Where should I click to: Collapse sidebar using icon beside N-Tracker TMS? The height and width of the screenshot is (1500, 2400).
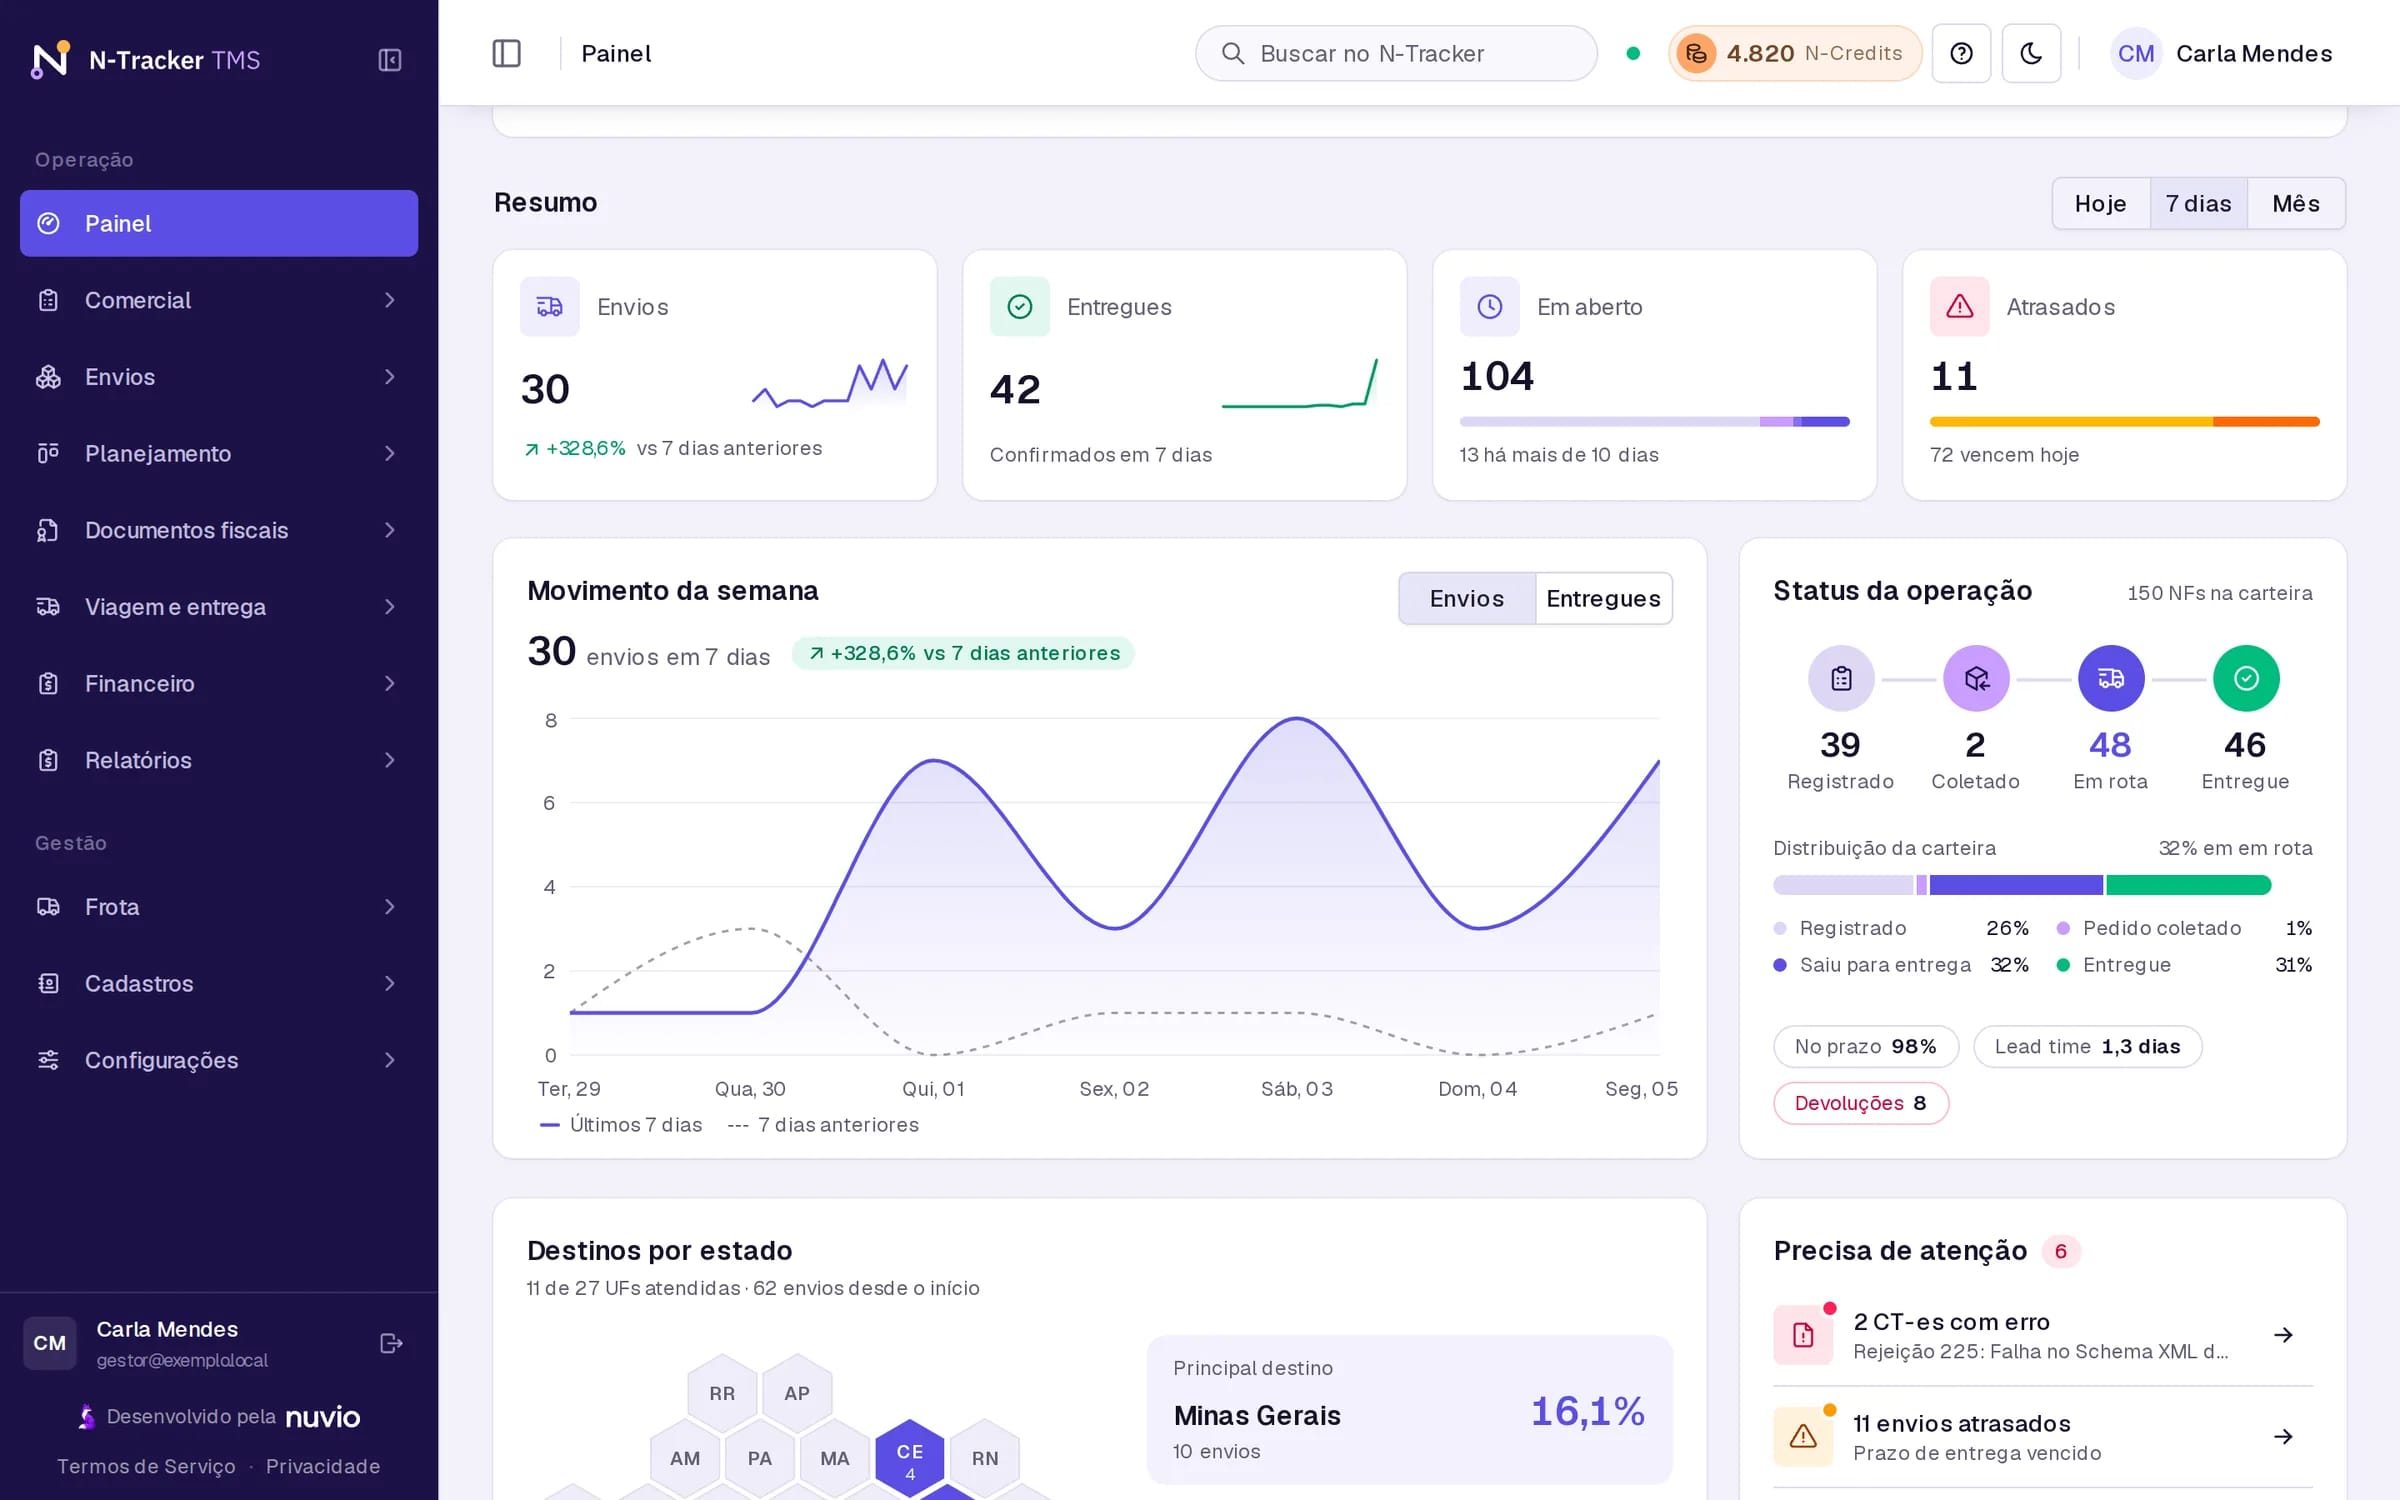point(390,60)
